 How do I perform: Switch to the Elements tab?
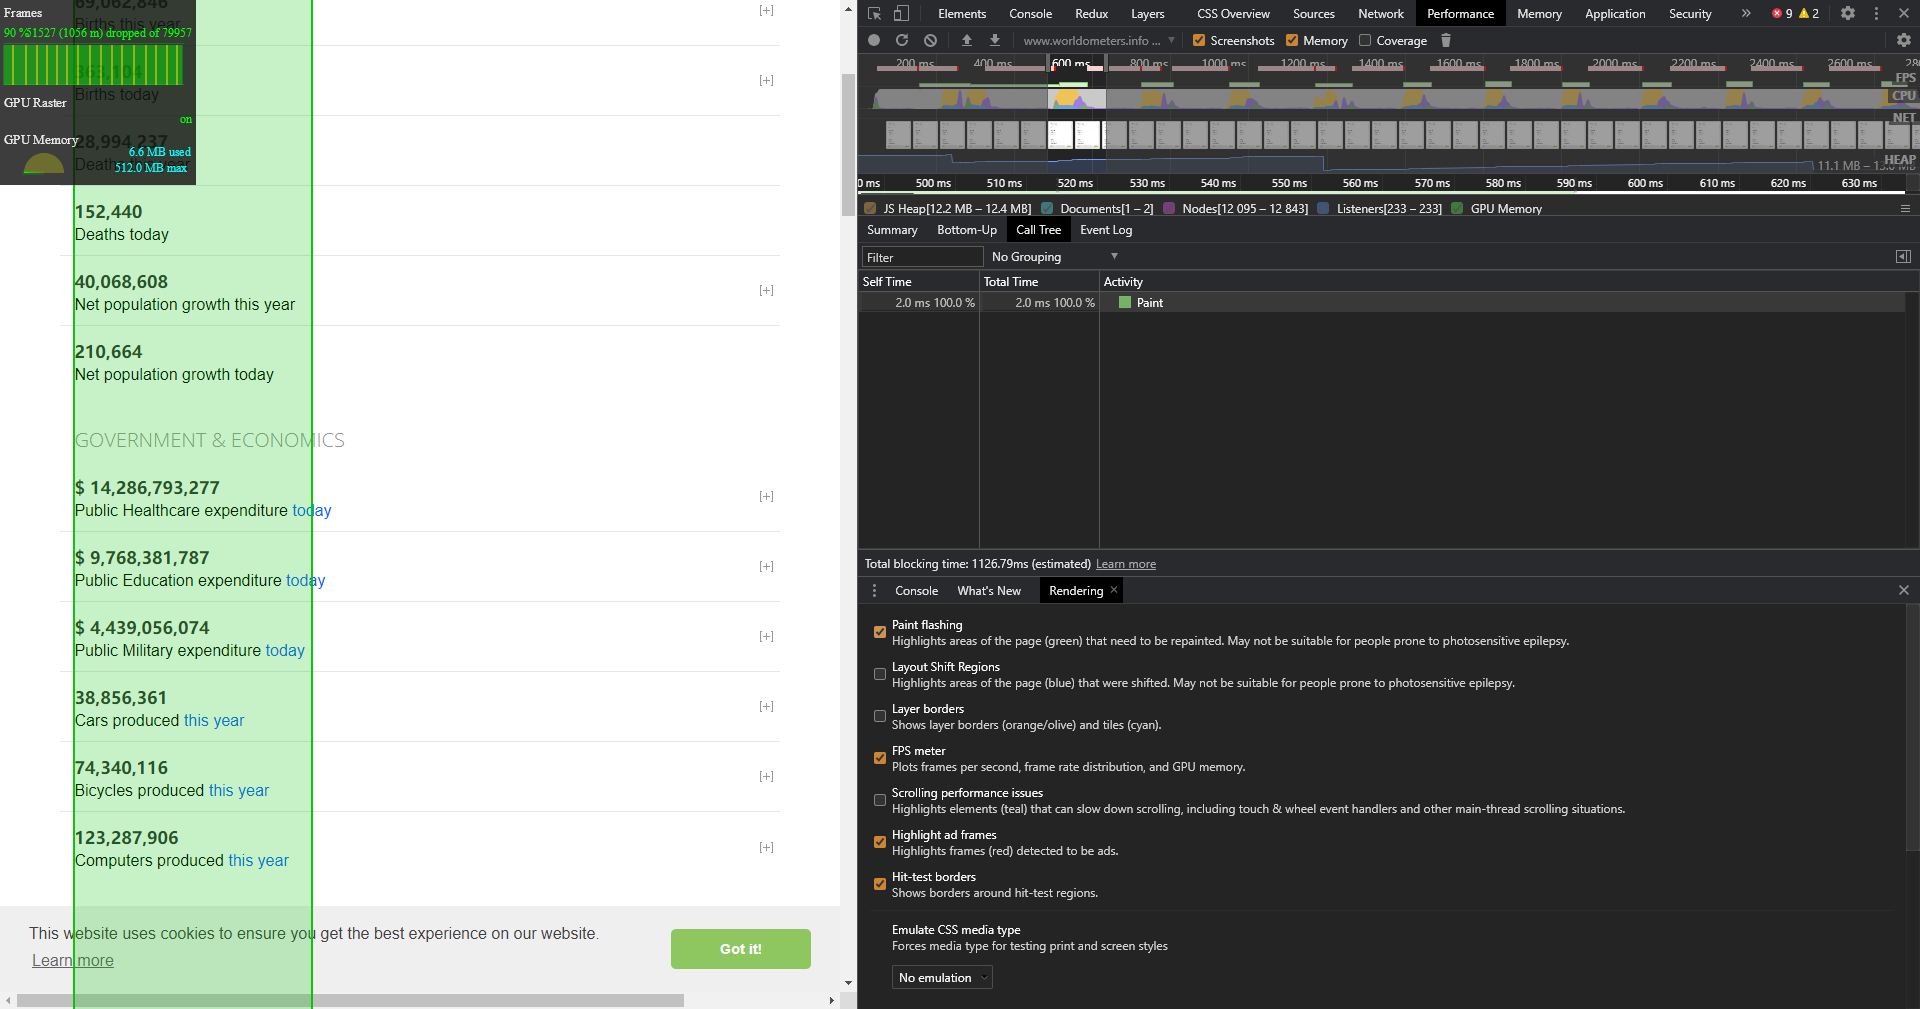[x=962, y=14]
